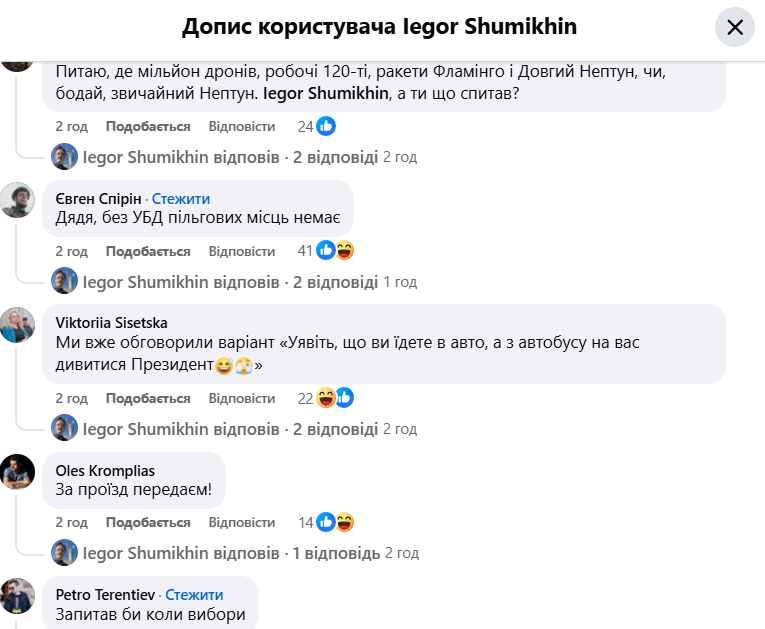Open Viktoriia Sisetska's profile avatar

(18, 323)
